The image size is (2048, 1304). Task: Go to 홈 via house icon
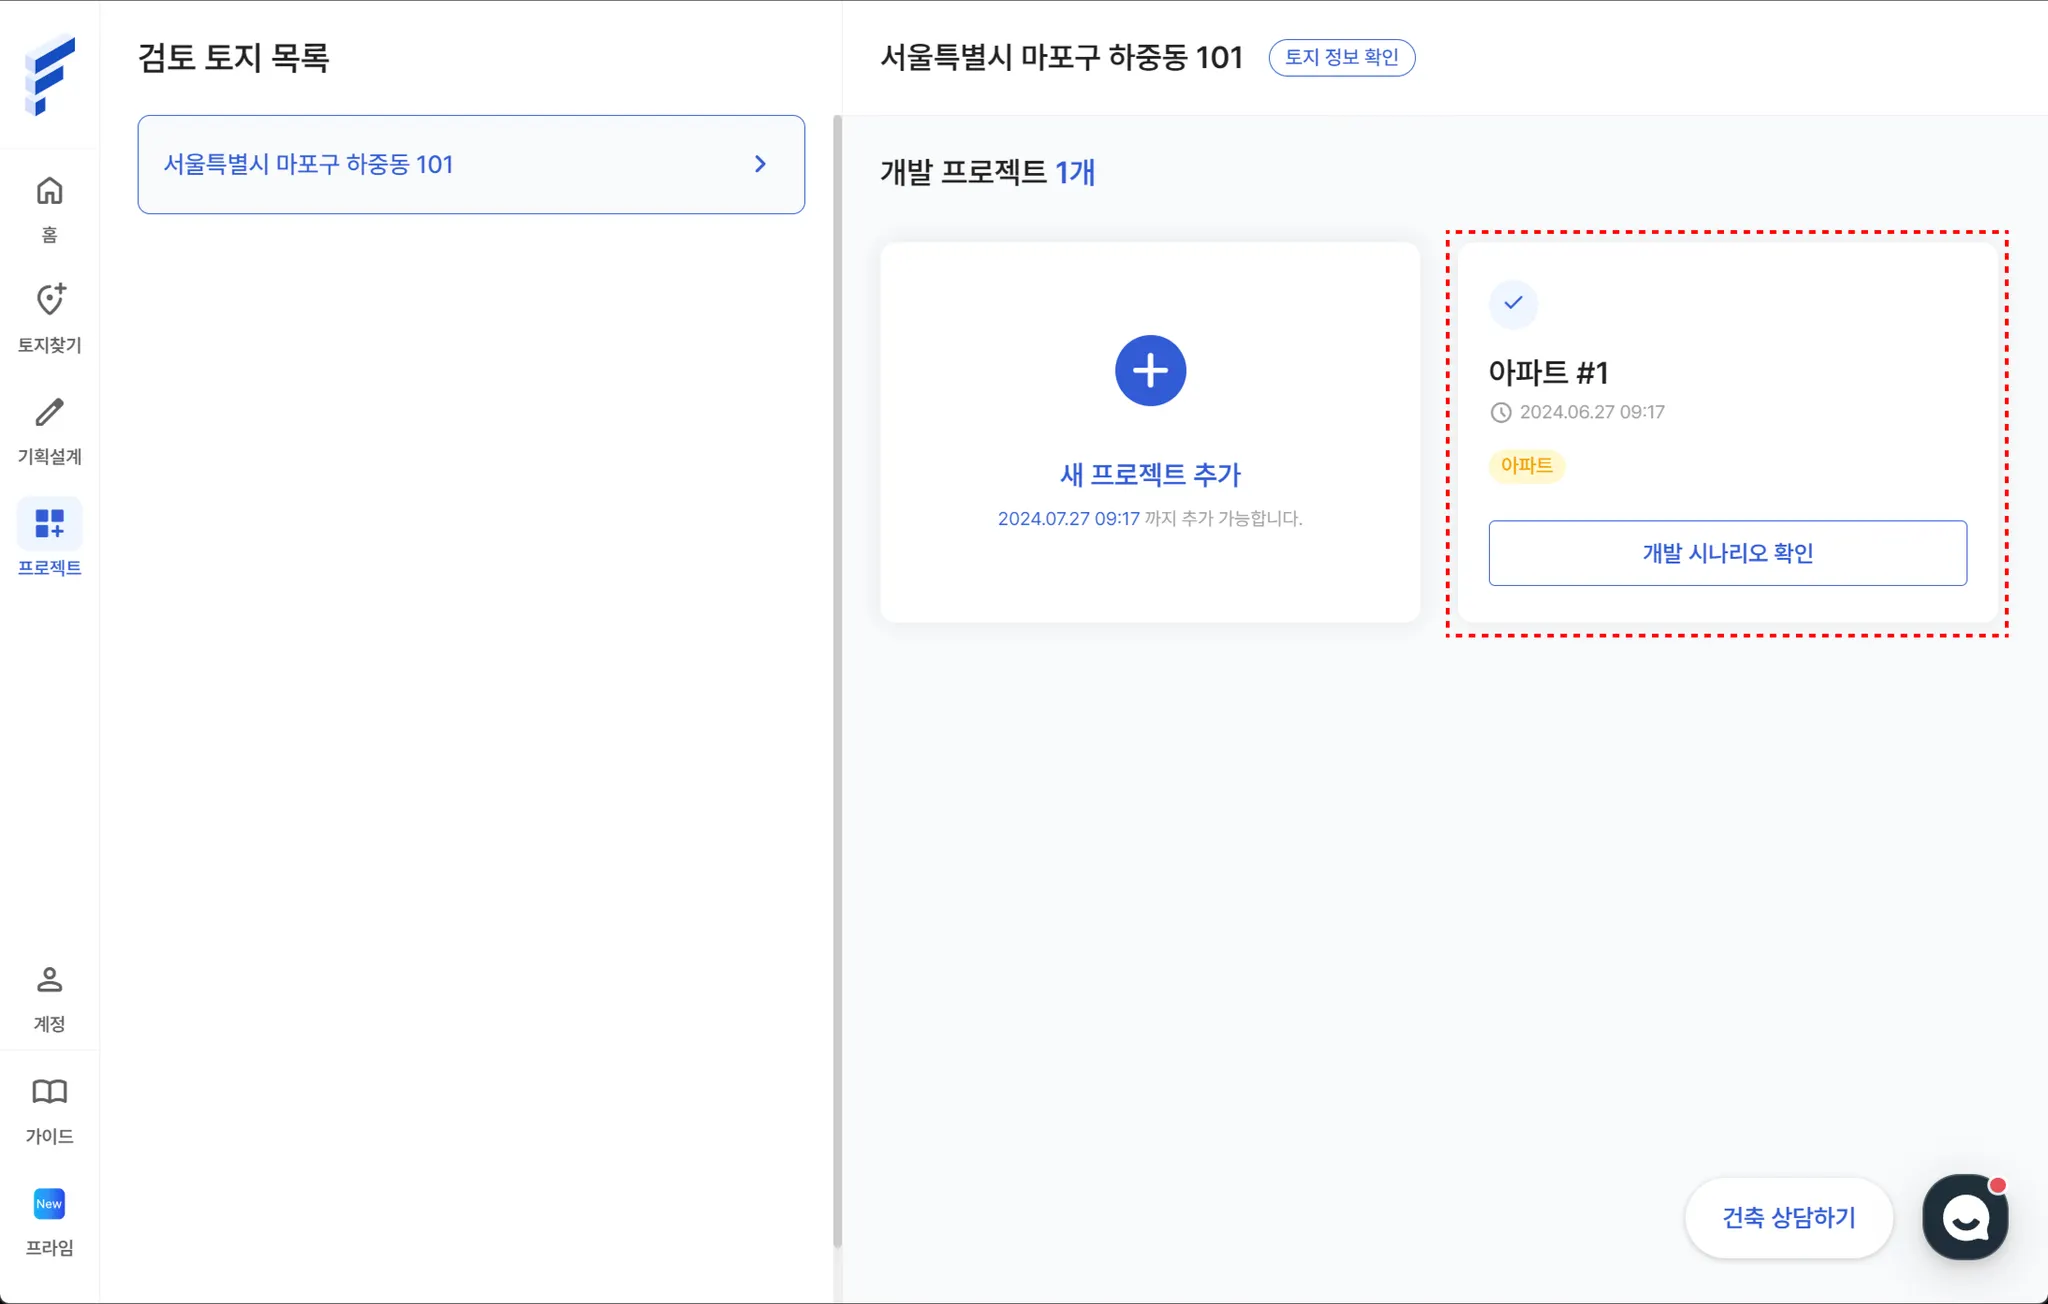49,191
